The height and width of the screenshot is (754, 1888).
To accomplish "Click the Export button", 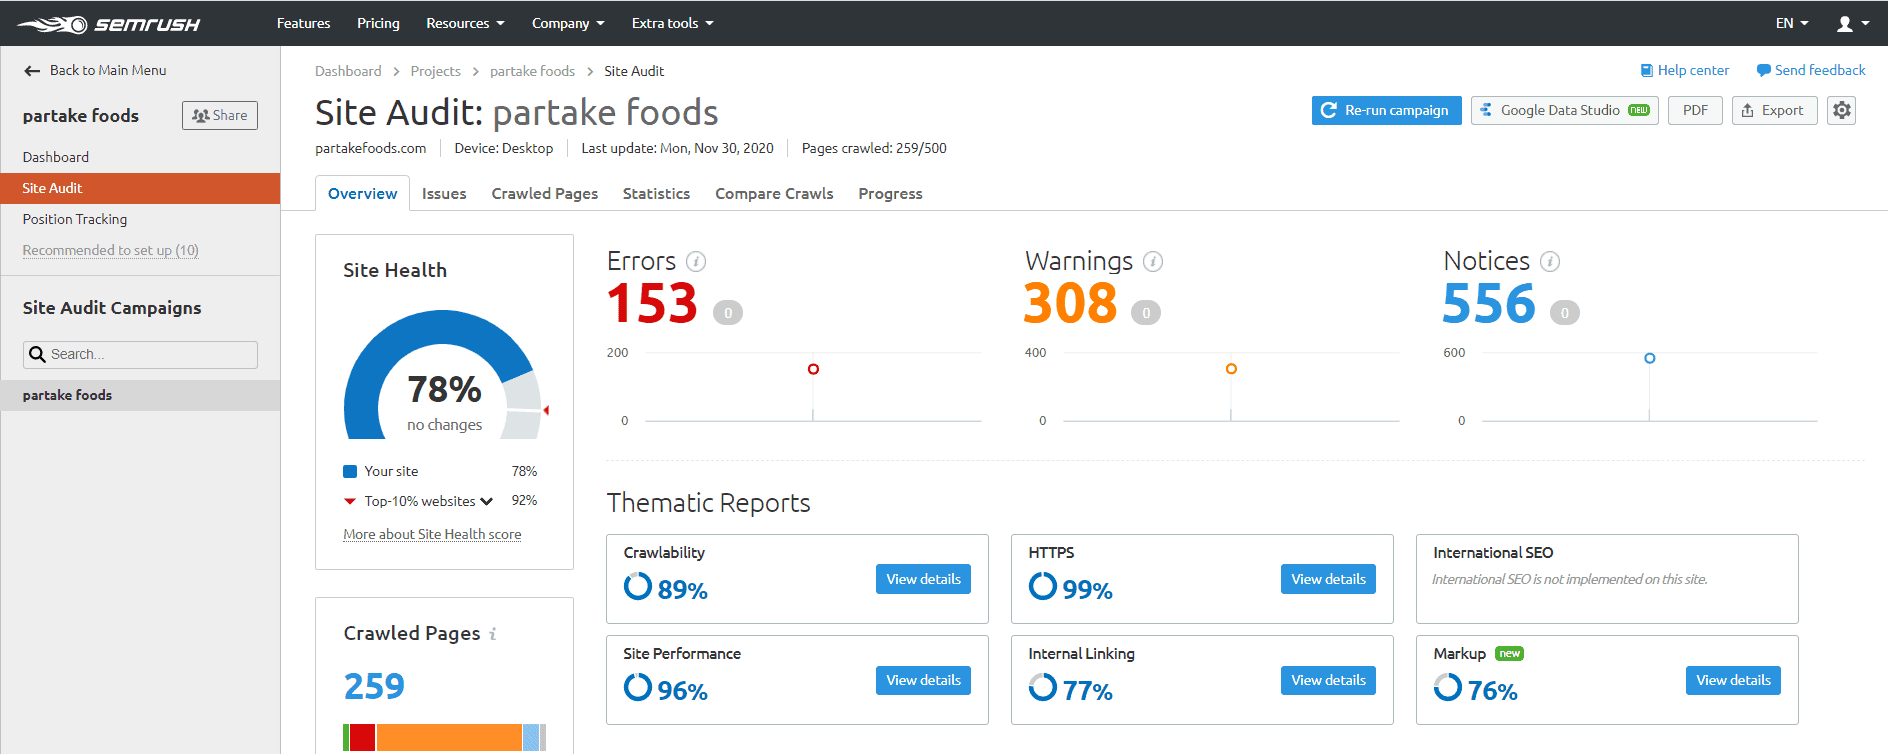I will [1774, 110].
